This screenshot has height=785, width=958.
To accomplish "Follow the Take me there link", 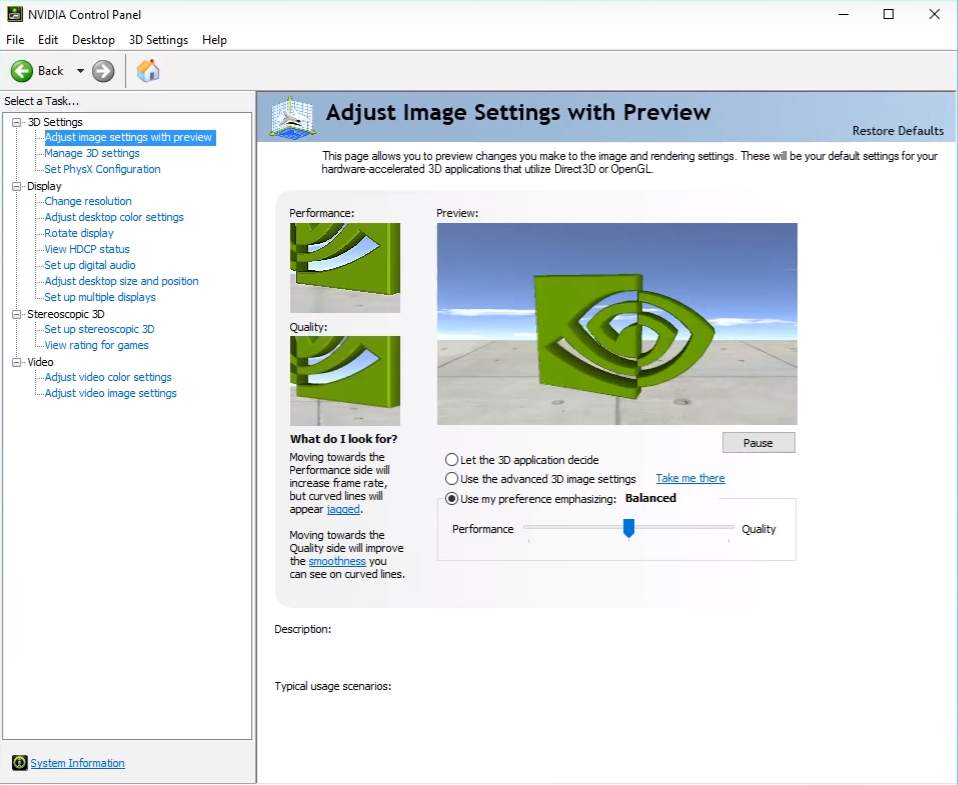I will click(x=689, y=478).
